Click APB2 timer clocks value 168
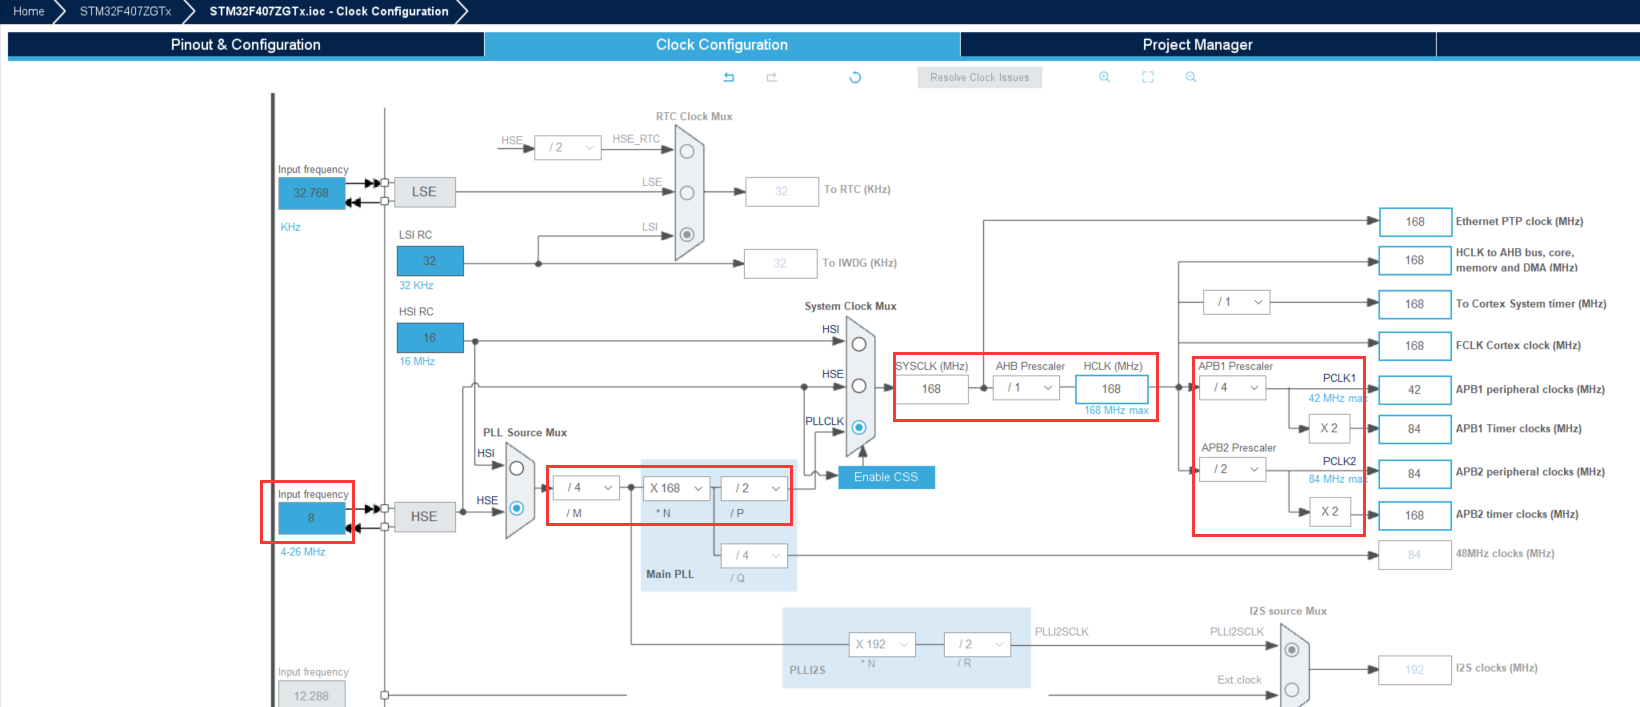 (x=1415, y=516)
